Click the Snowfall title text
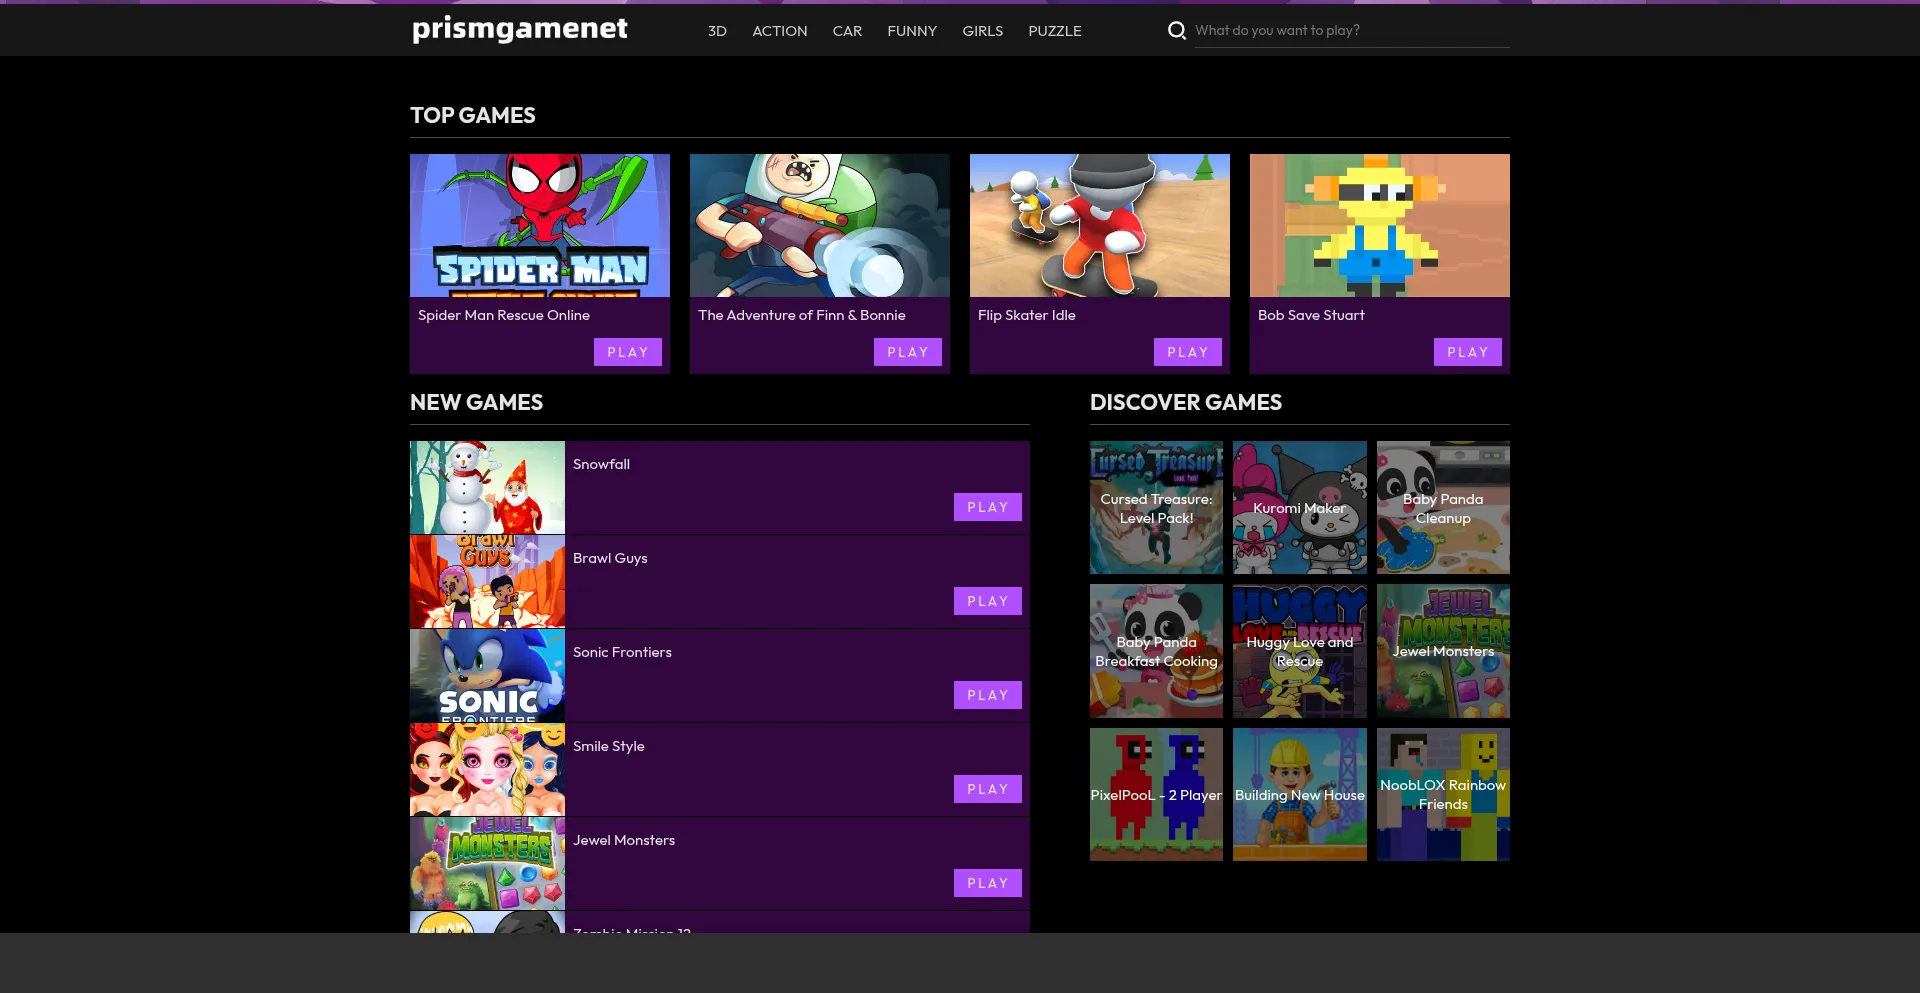 (601, 464)
